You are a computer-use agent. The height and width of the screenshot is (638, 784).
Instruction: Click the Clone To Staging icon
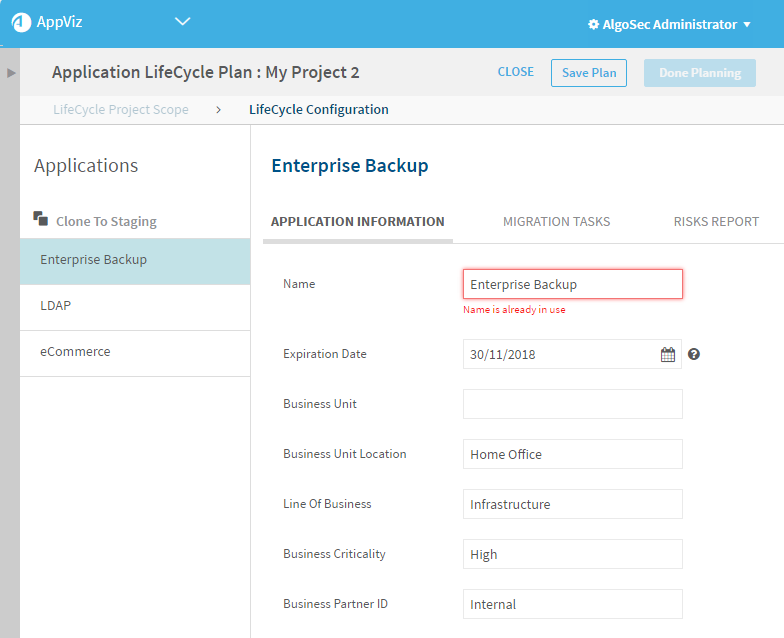pyautogui.click(x=41, y=219)
